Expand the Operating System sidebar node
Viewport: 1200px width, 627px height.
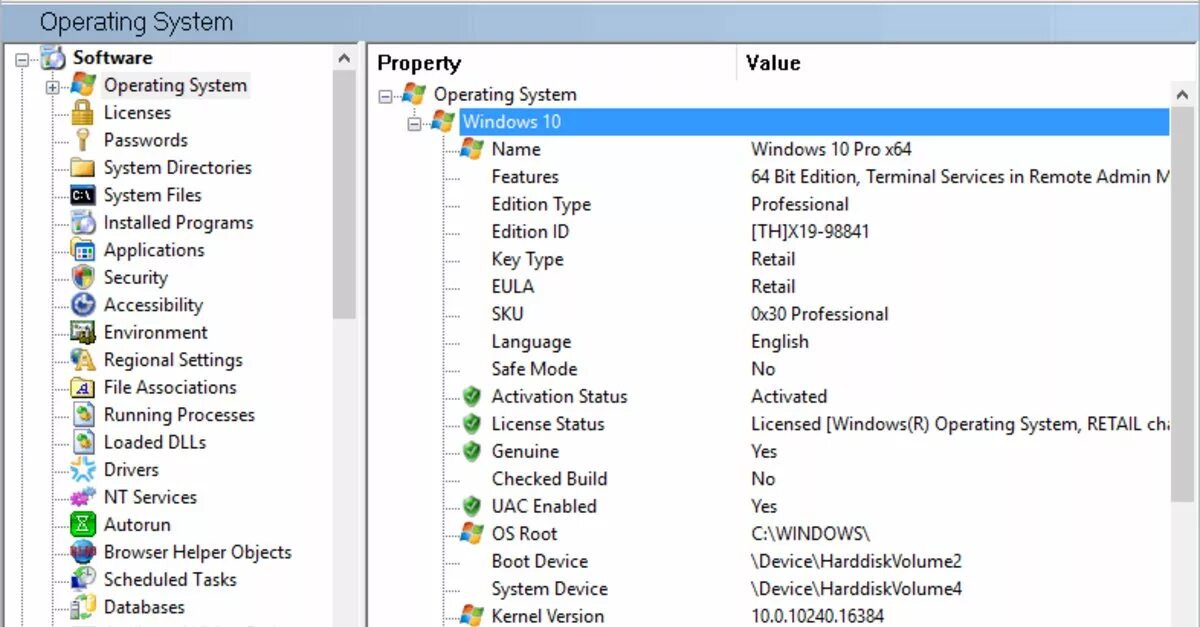(x=52, y=87)
